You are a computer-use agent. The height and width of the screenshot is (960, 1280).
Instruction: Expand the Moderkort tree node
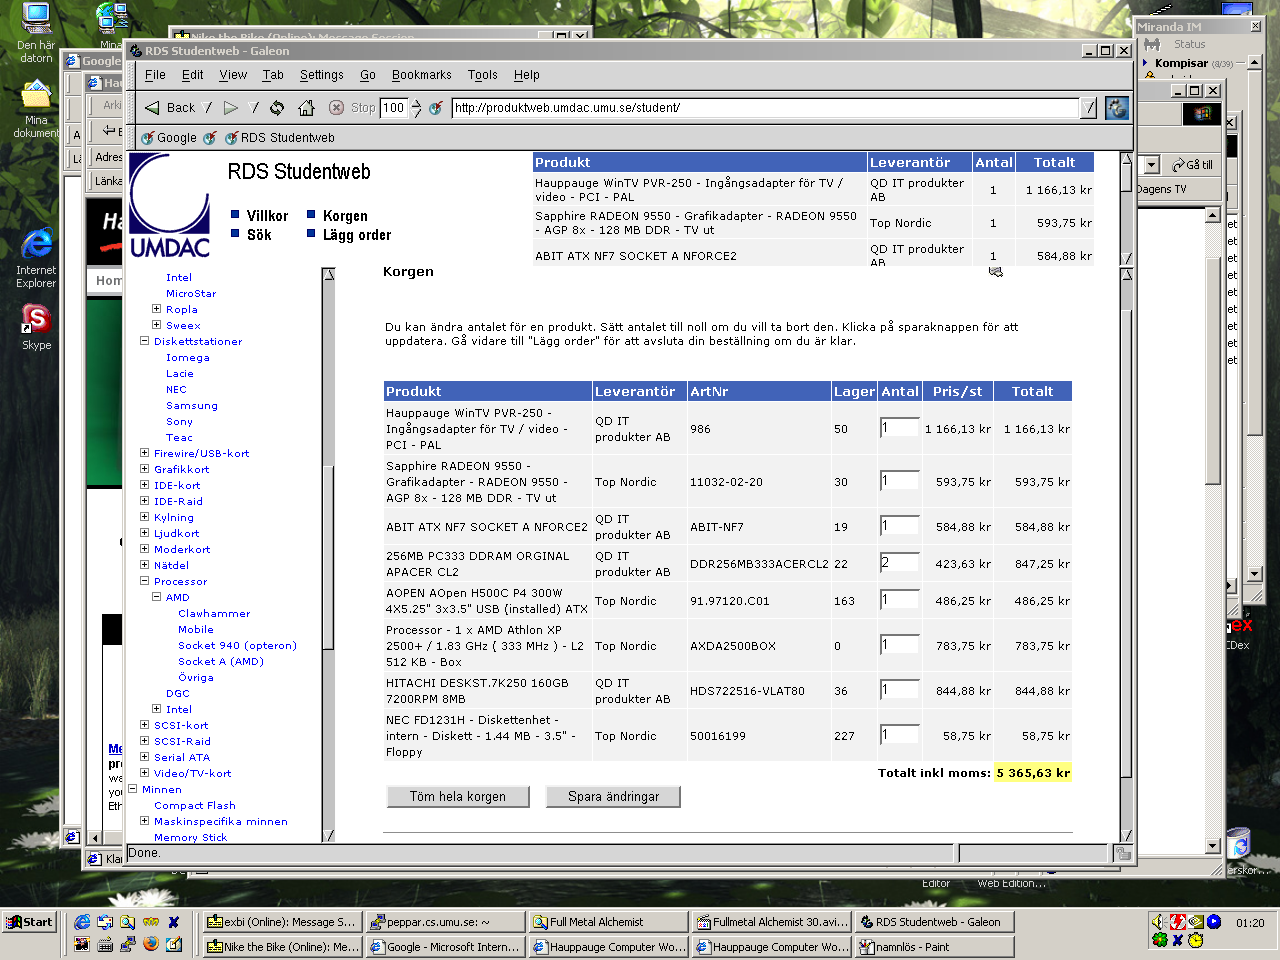[x=144, y=549]
